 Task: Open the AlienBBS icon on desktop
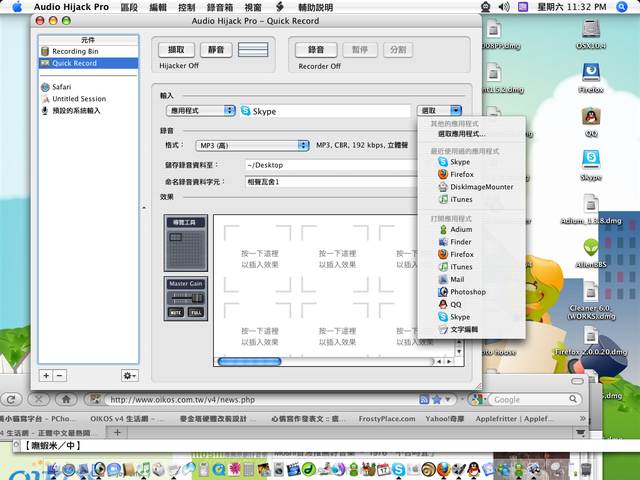tap(591, 253)
